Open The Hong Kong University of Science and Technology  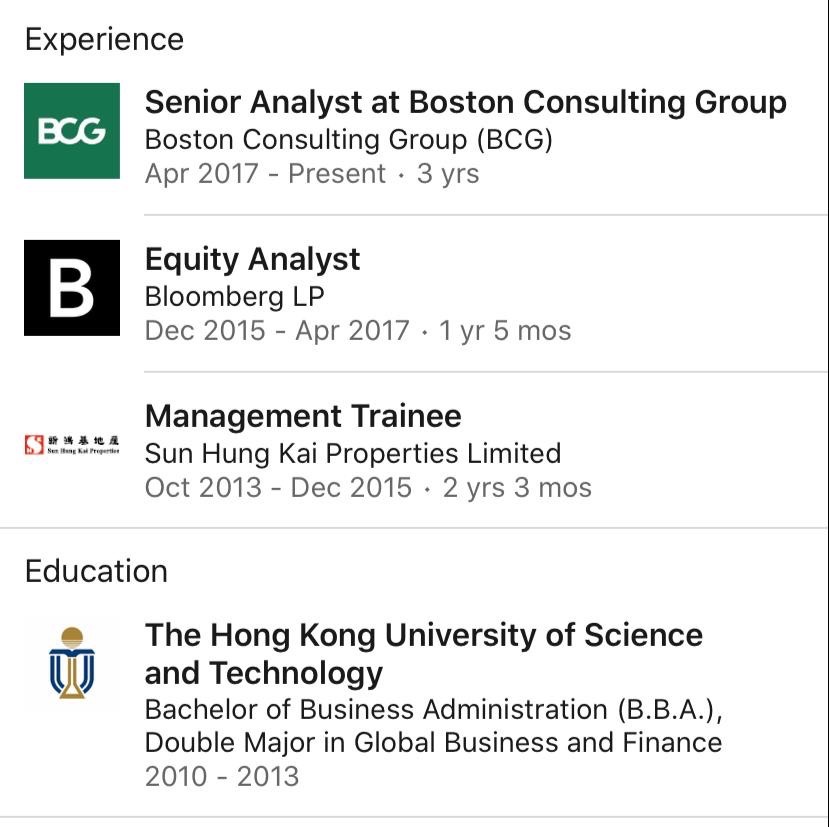pyautogui.click(x=423, y=653)
